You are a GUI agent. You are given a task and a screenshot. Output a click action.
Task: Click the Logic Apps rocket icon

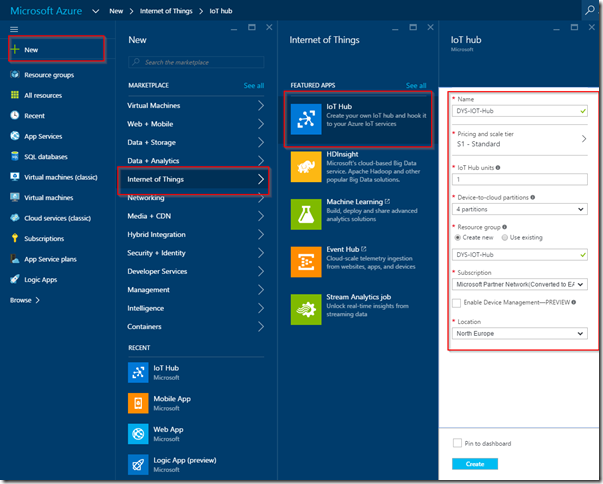tap(15, 279)
